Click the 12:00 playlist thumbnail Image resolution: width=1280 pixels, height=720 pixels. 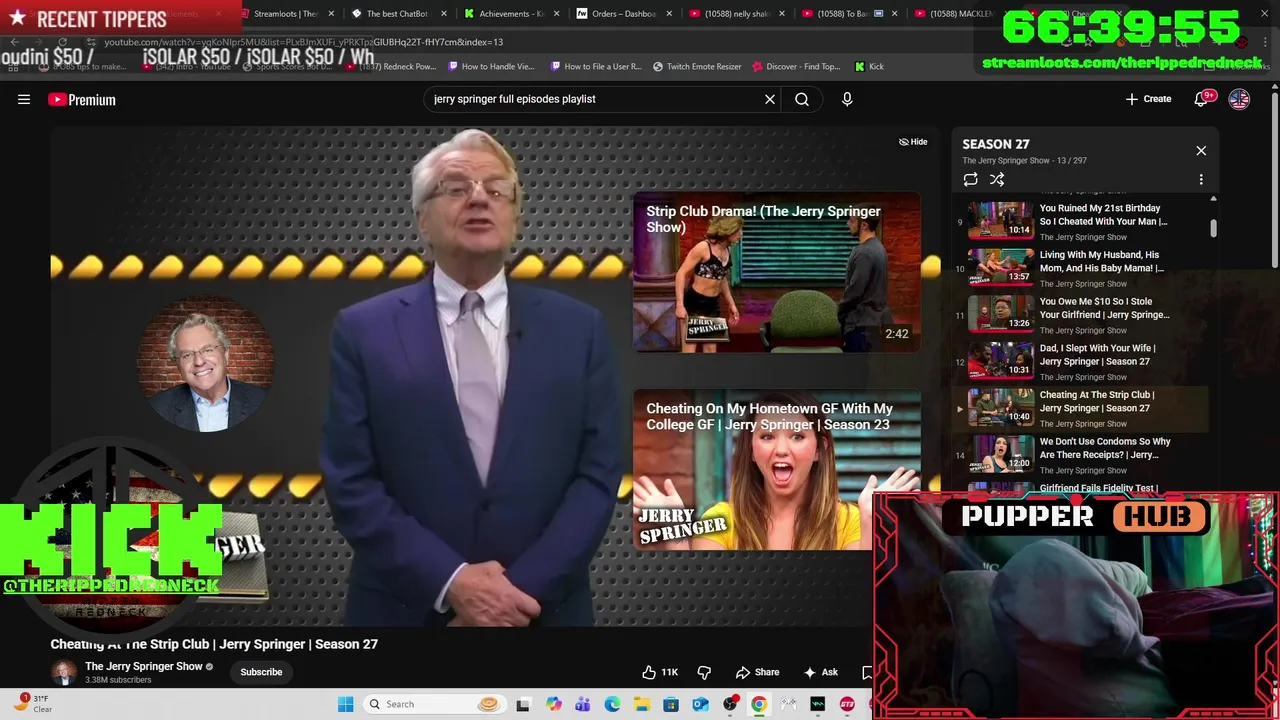[1000, 454]
